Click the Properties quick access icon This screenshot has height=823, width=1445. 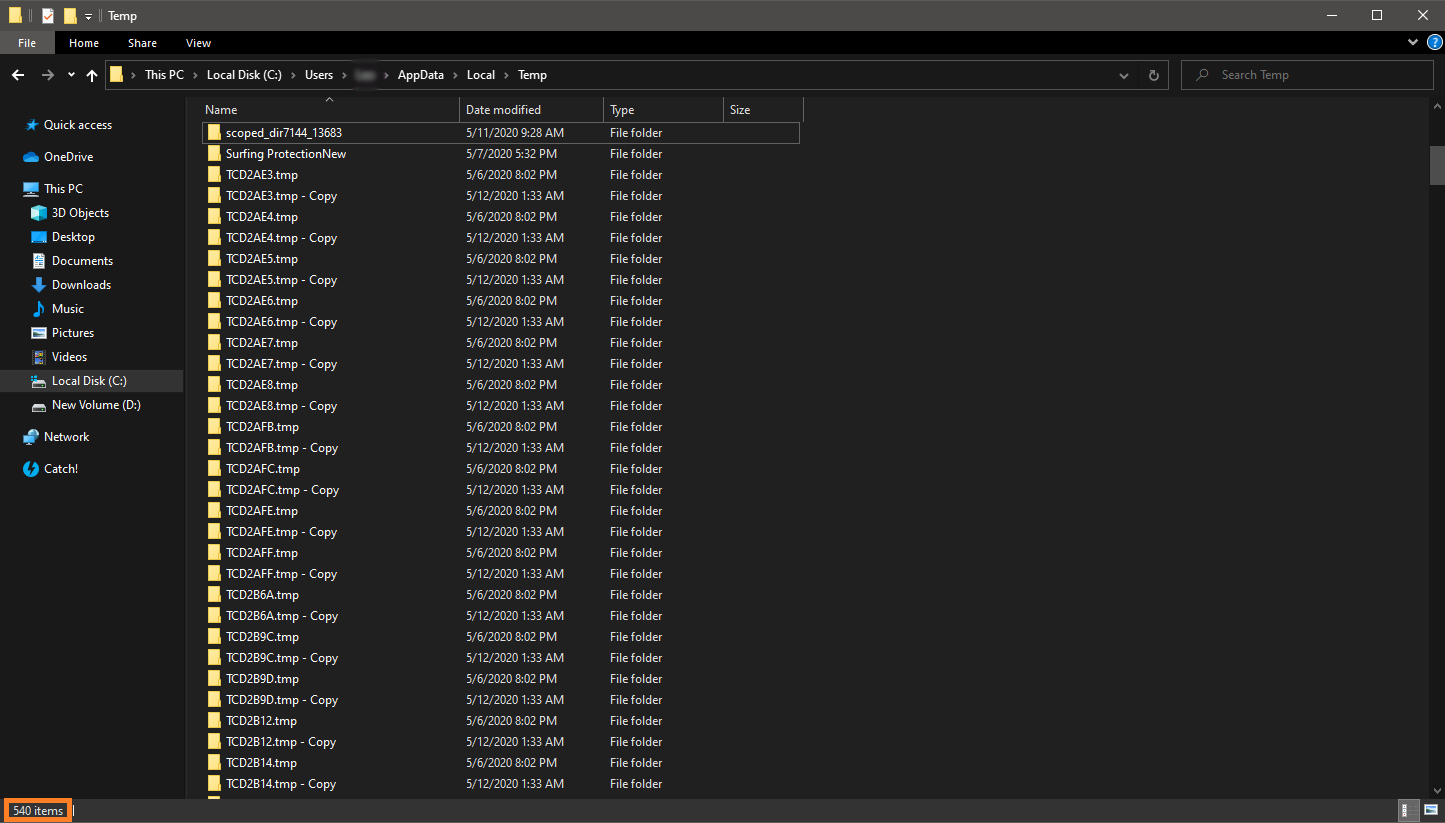(47, 15)
